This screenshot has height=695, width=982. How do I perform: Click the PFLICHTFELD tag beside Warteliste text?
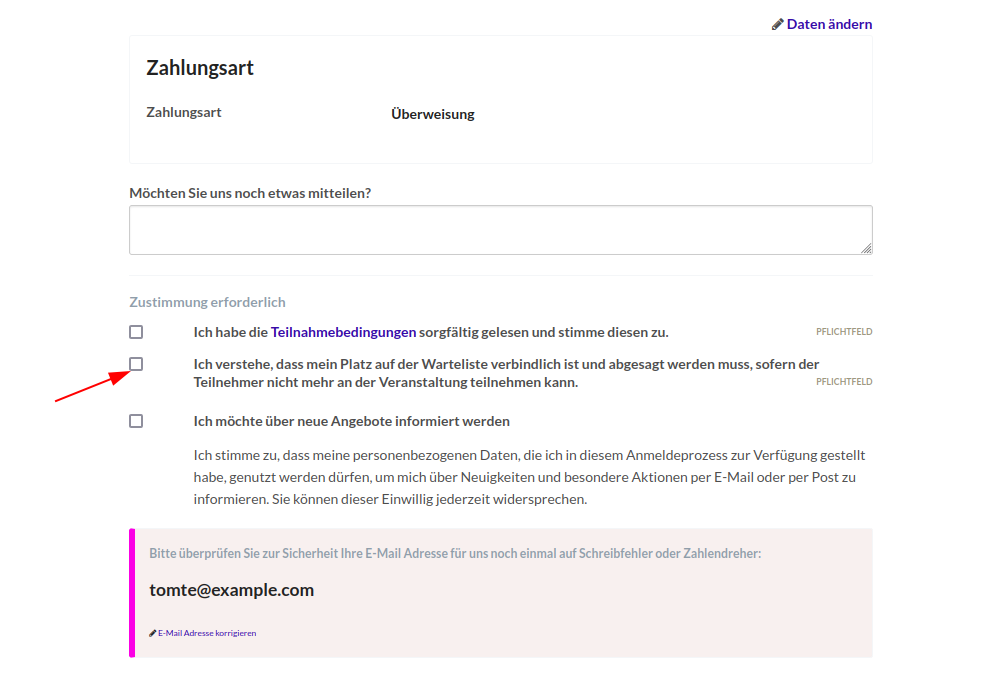click(x=844, y=382)
